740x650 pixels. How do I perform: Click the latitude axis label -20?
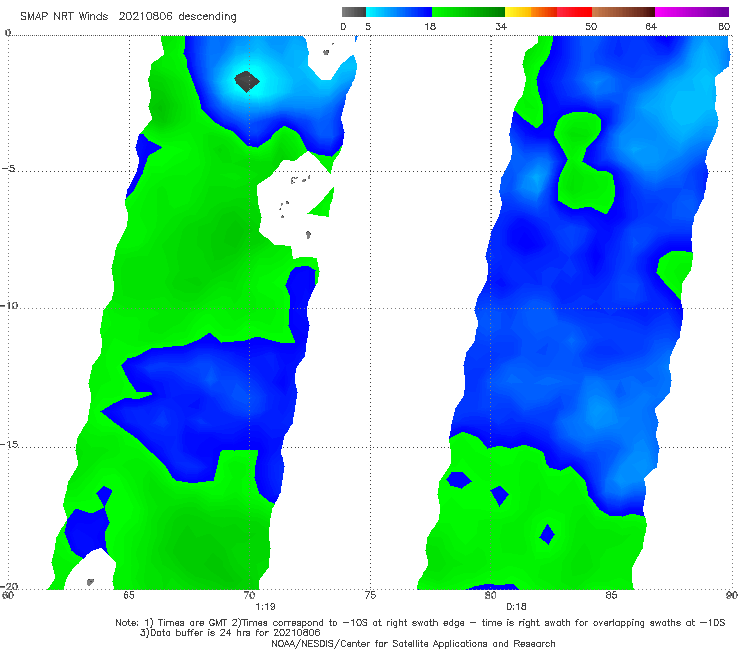(9, 586)
